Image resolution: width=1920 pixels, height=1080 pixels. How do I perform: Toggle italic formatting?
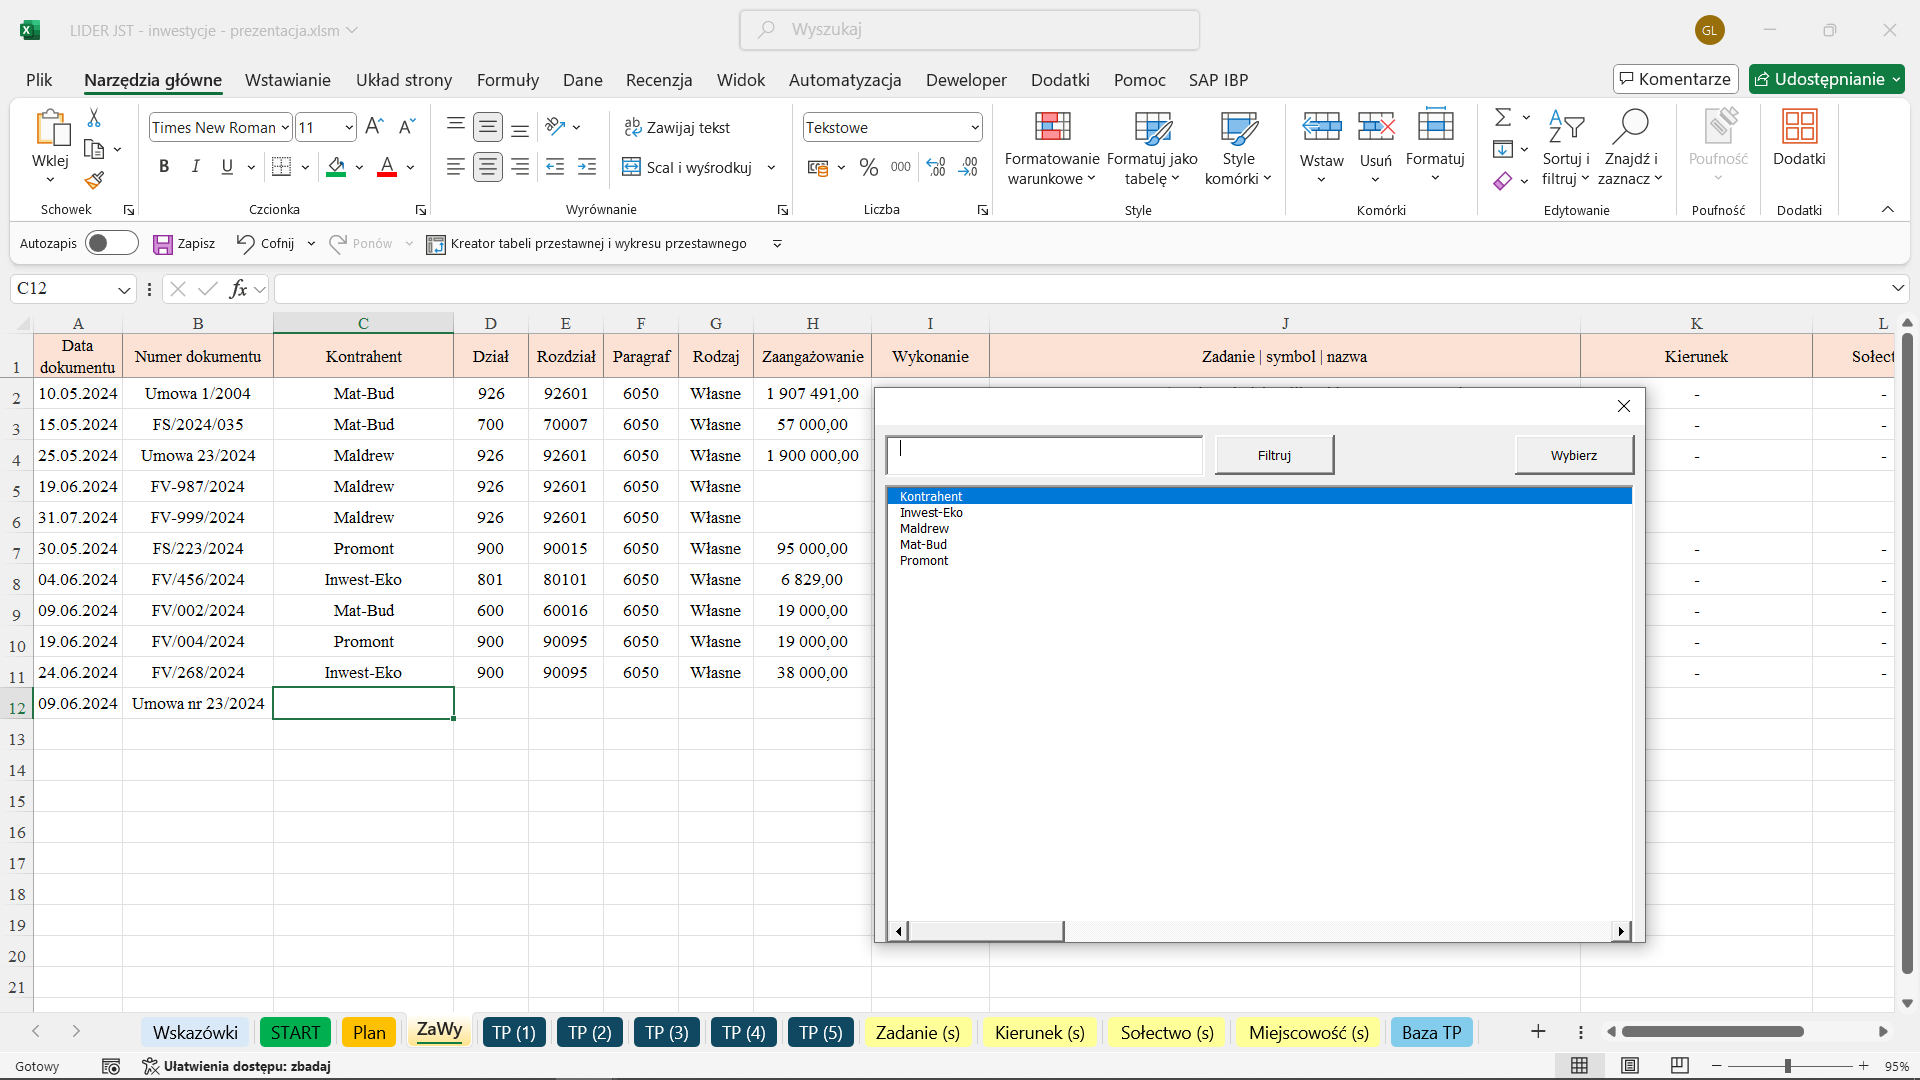[x=196, y=167]
